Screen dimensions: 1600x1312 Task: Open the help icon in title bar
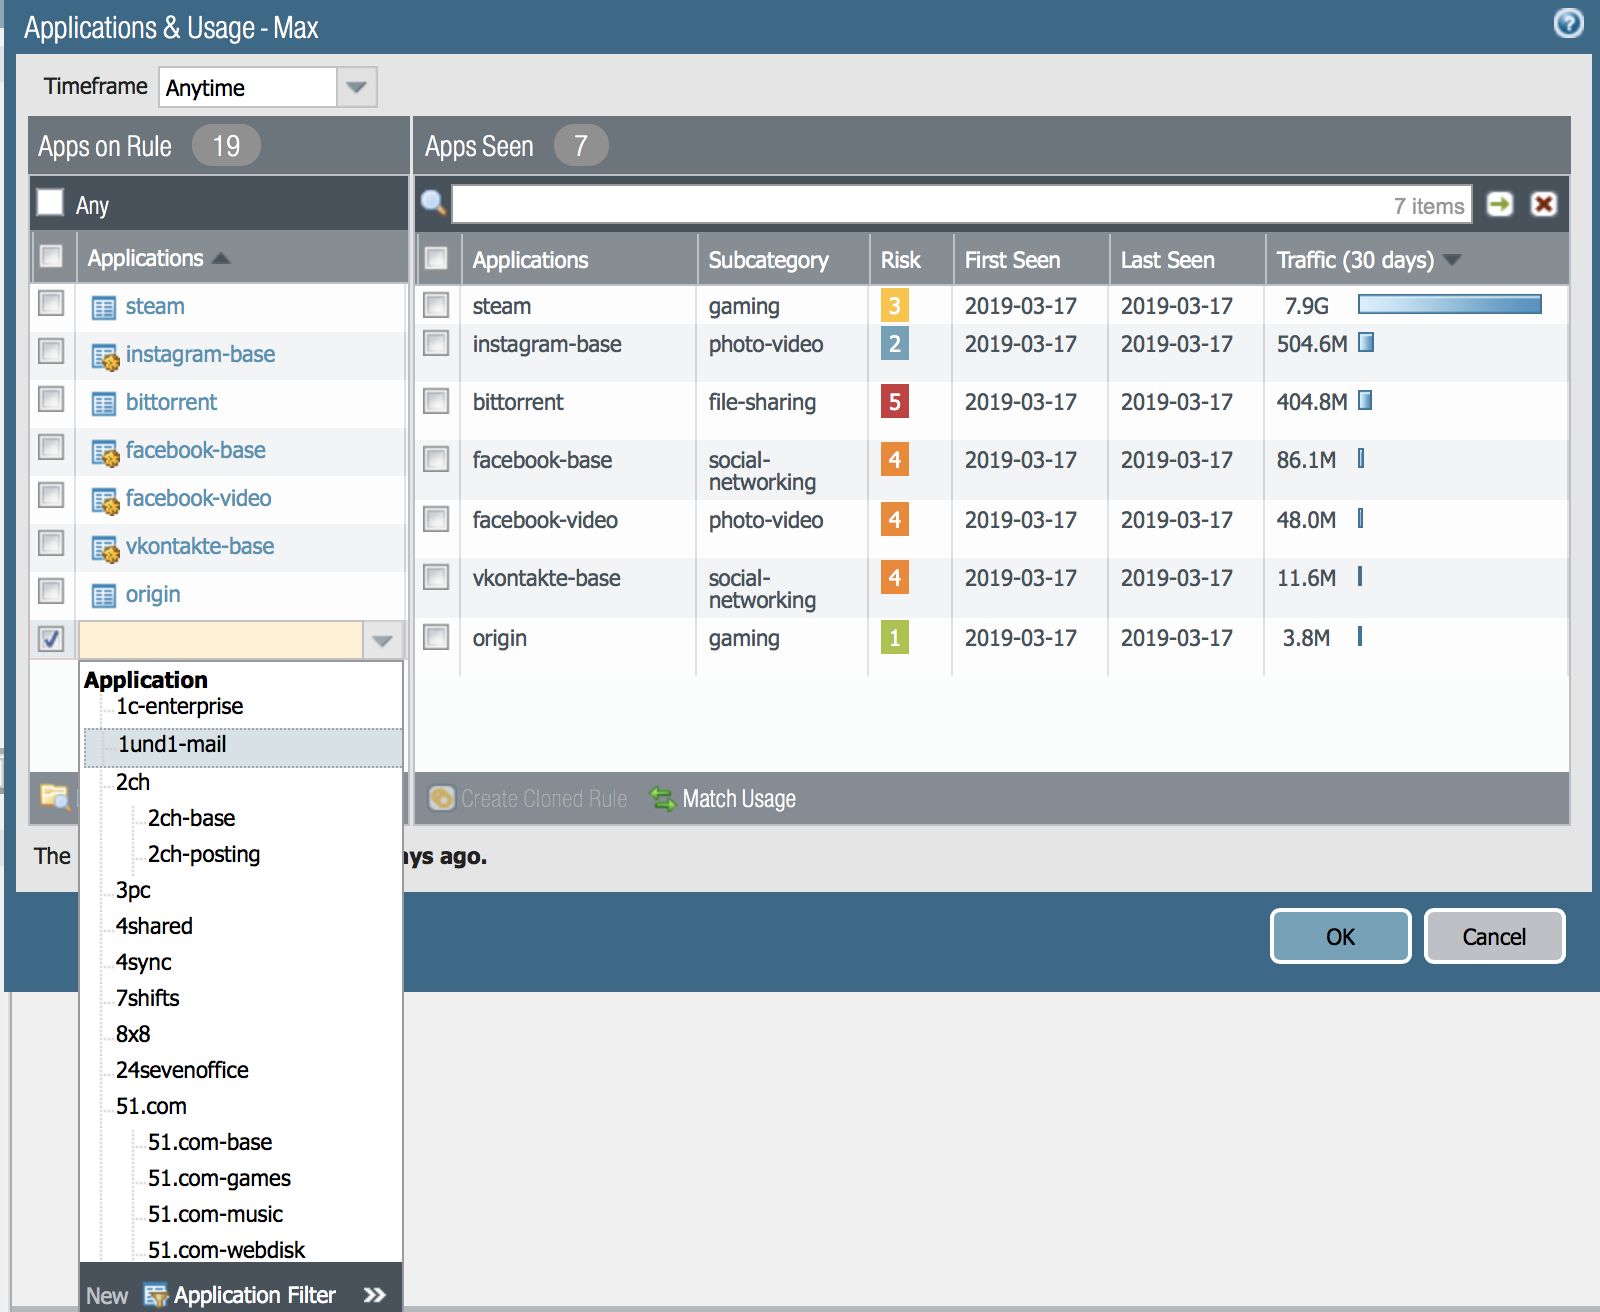click(x=1568, y=23)
